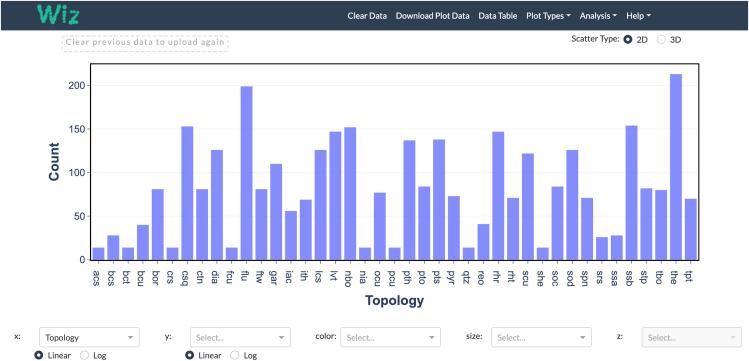Screen dimensions: 749x361
Task: Click Download Plot Data
Action: tap(433, 16)
